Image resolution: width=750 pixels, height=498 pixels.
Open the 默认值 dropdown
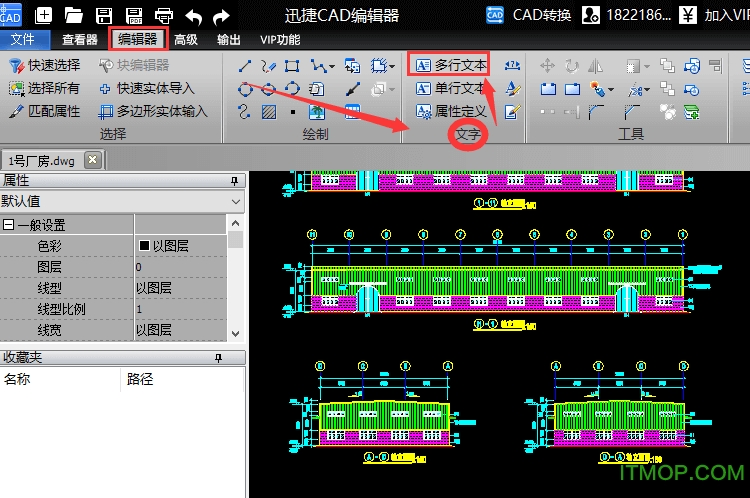(x=235, y=202)
